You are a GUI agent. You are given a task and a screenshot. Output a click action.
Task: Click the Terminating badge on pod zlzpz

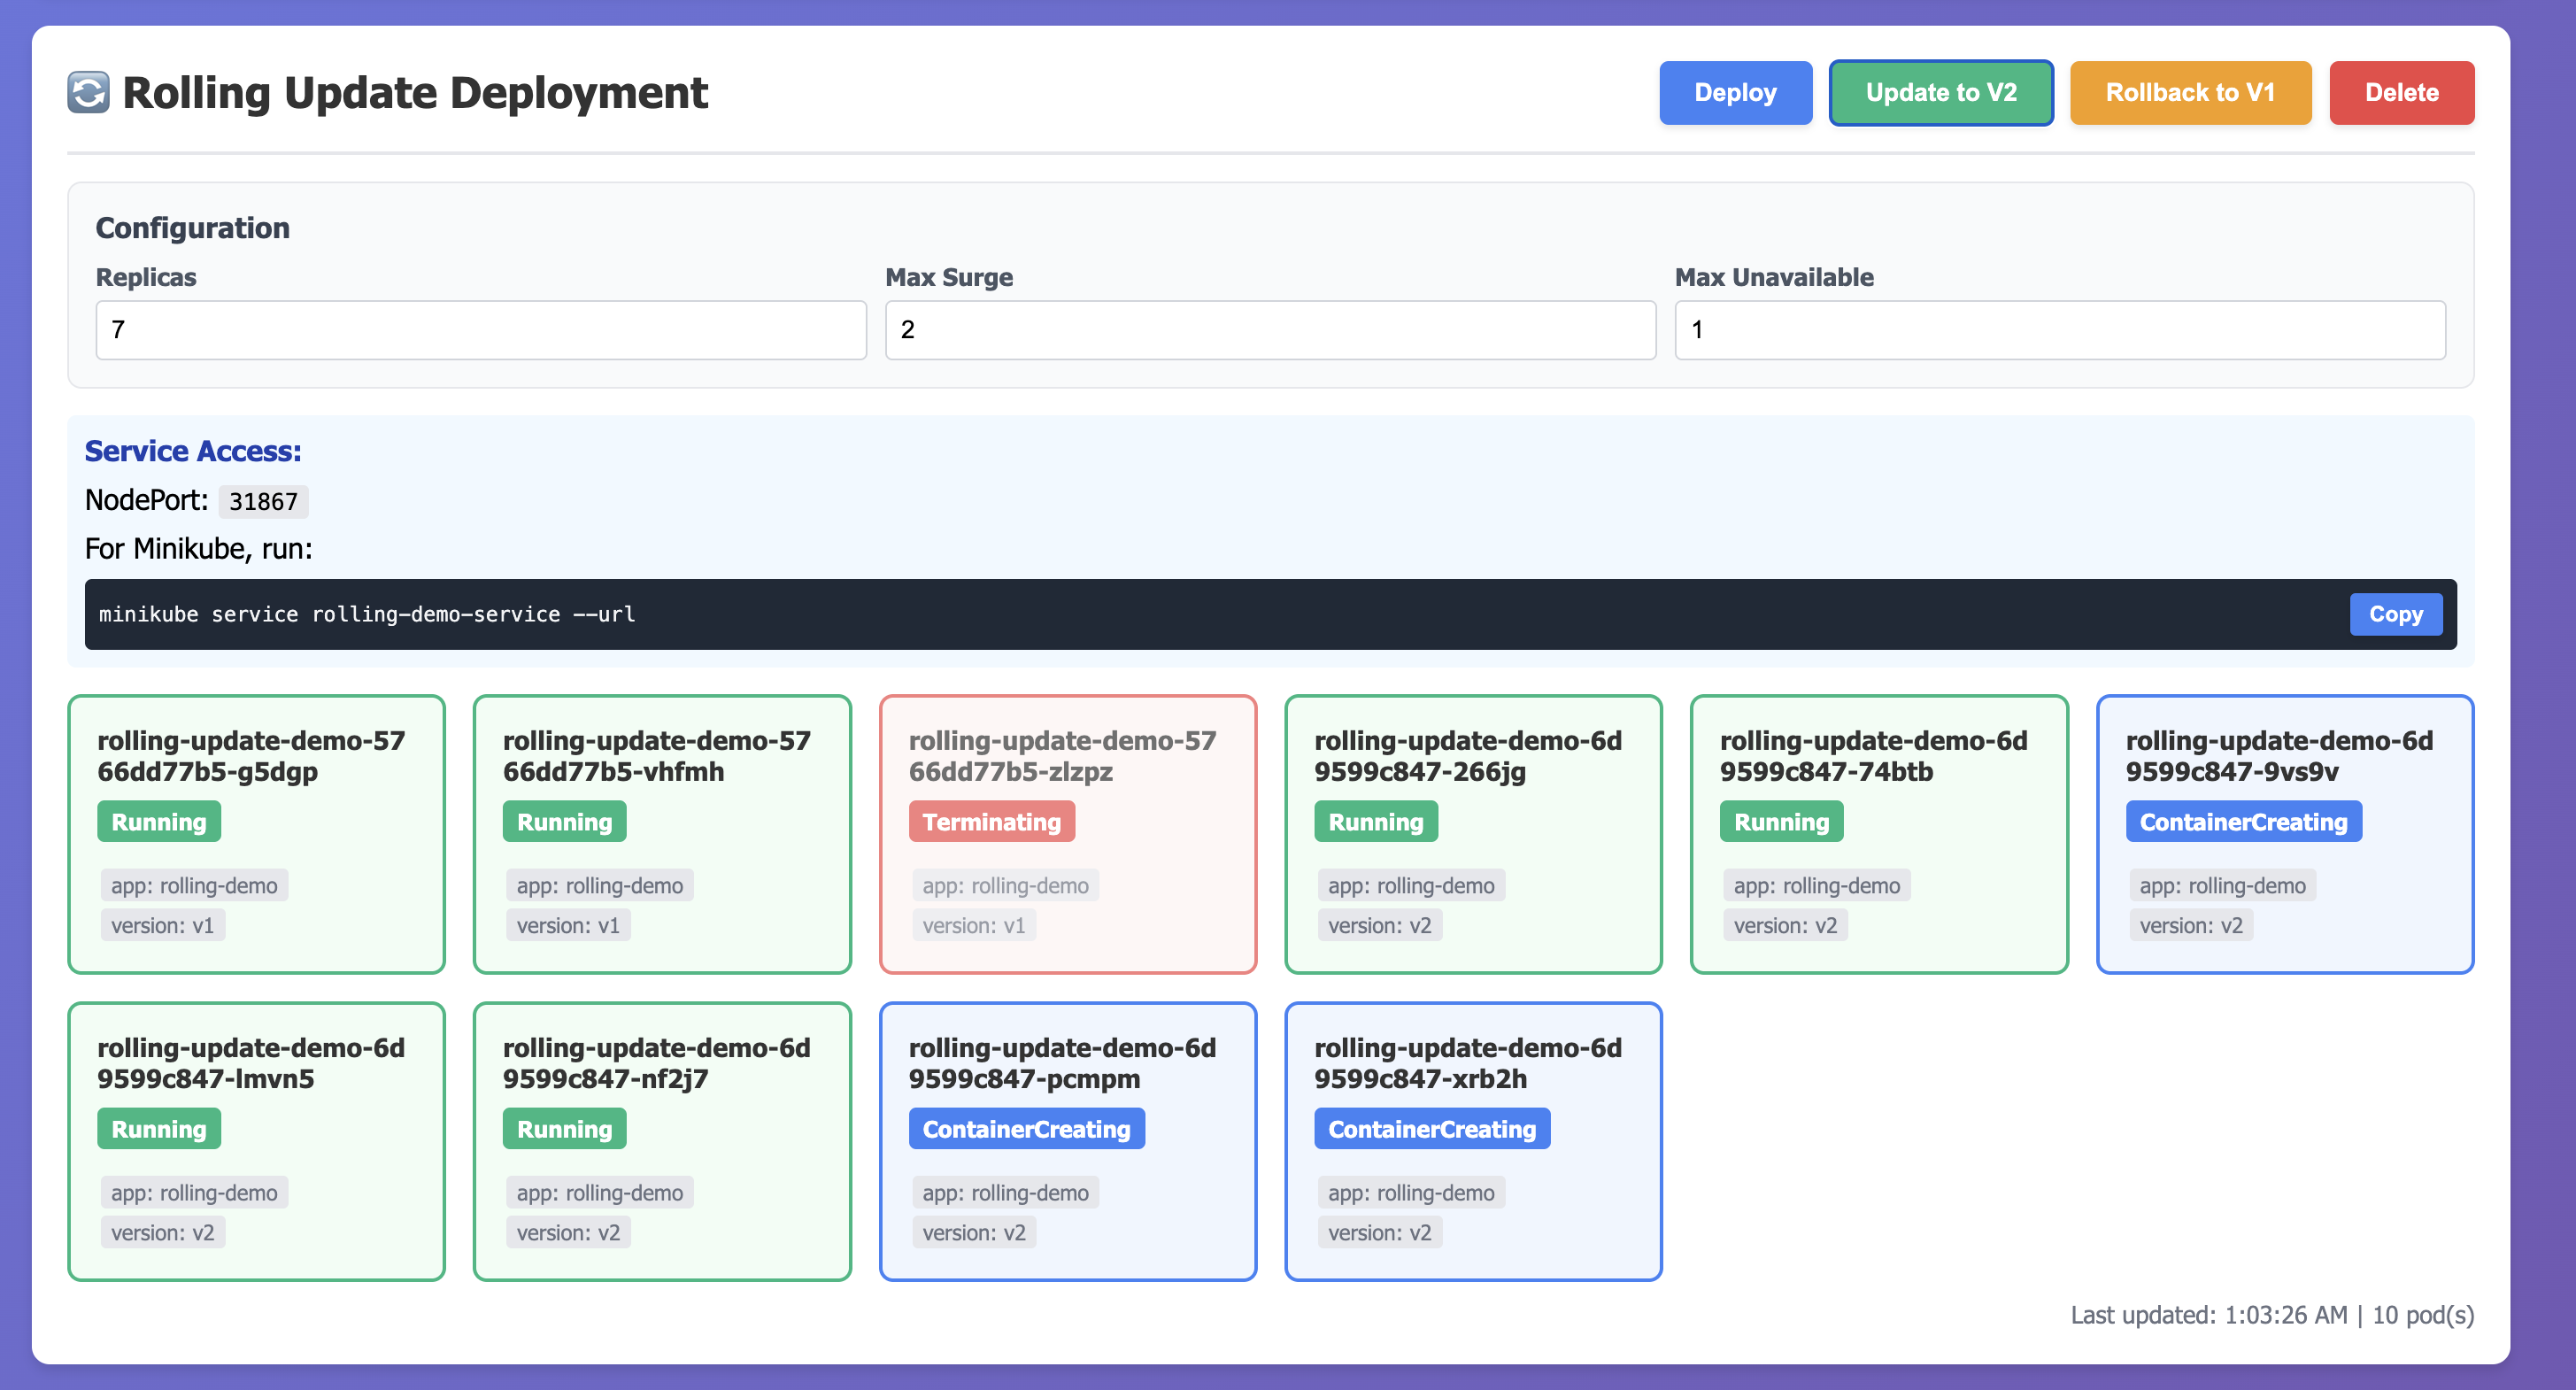[x=992, y=821]
